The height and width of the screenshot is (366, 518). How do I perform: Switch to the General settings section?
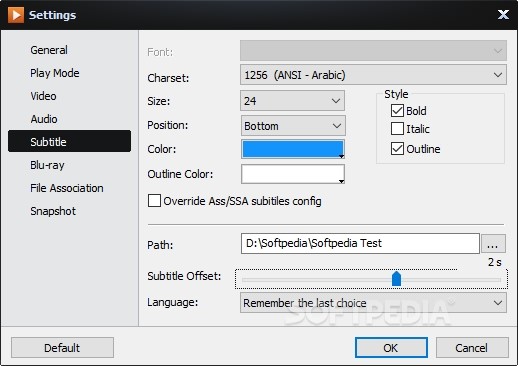tap(49, 50)
